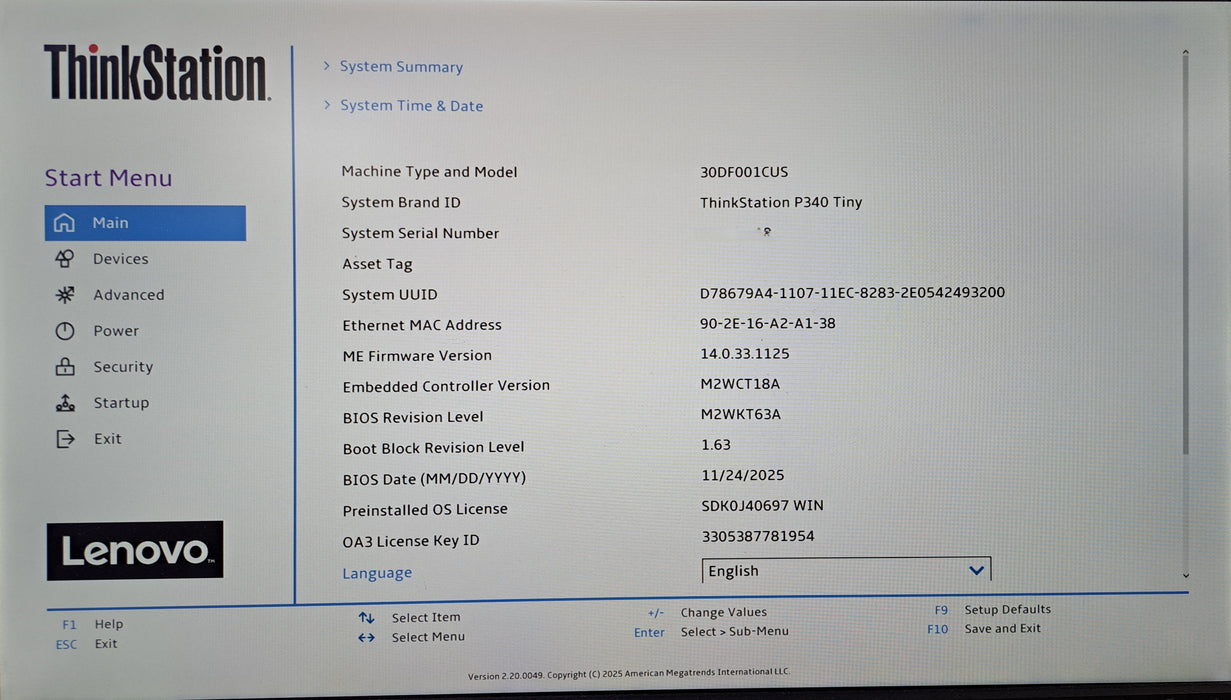
Task: Click the ESC Exit key hint
Action: (x=86, y=644)
